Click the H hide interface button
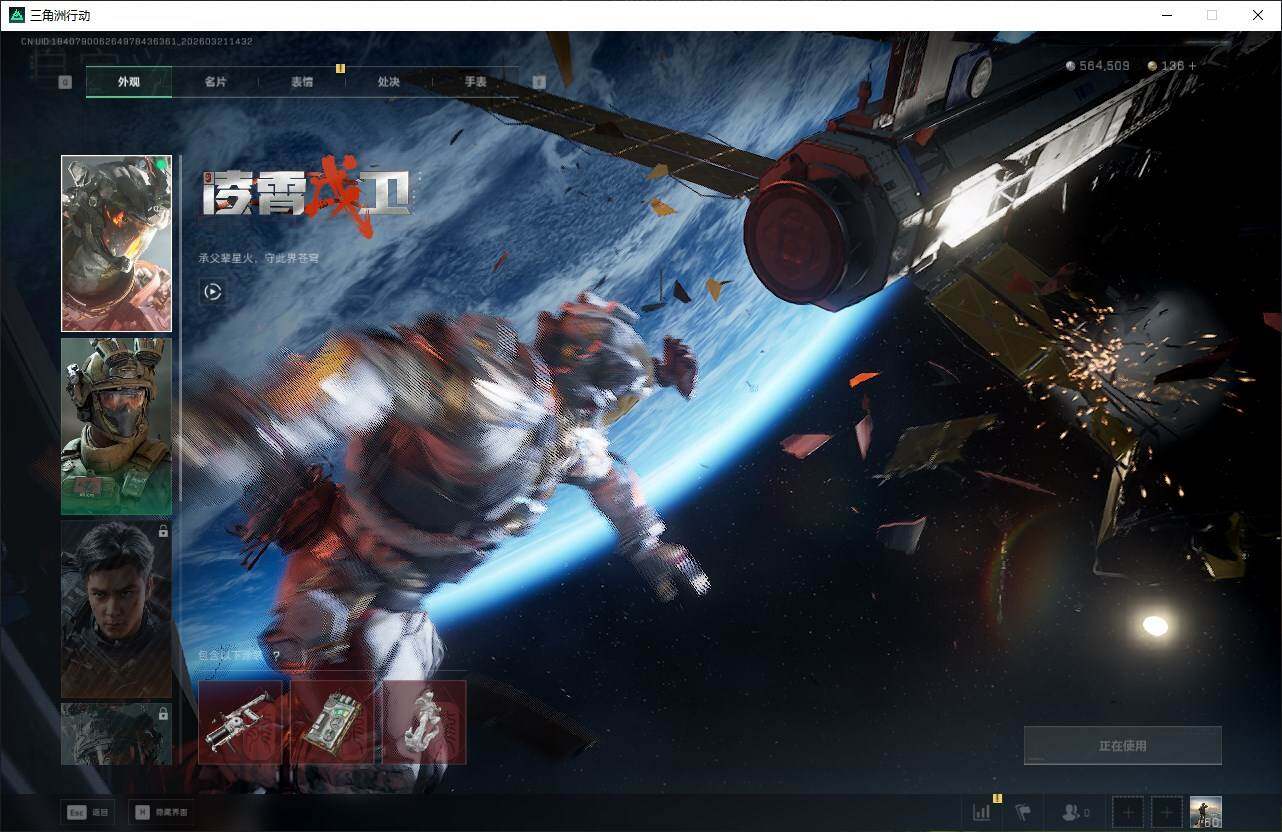This screenshot has height=832, width=1282. 163,812
